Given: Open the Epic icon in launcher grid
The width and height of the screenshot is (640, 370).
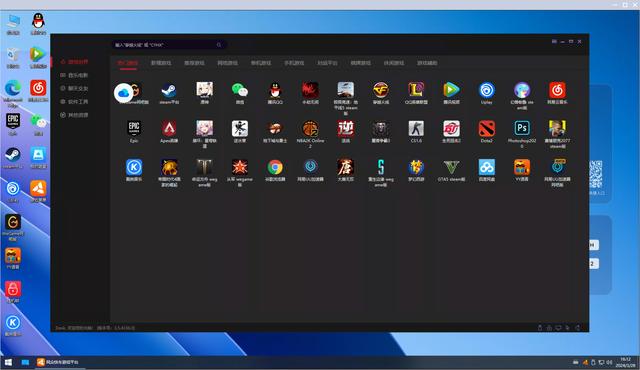Looking at the screenshot, I should [x=134, y=129].
